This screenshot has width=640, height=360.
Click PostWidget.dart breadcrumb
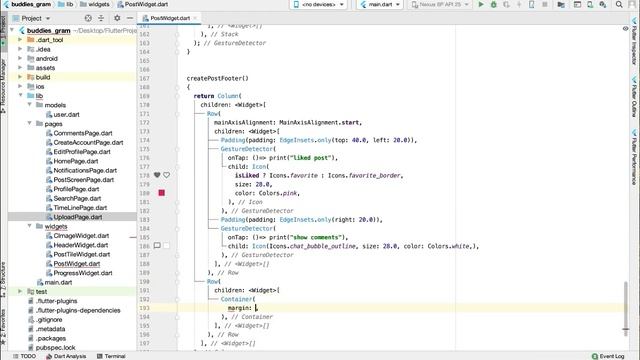(142, 4)
